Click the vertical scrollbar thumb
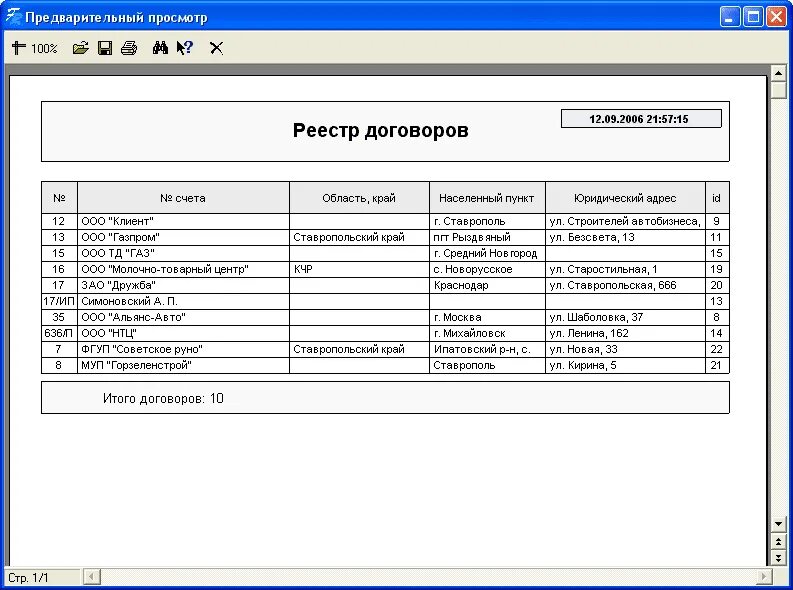The image size is (793, 590). coord(778,90)
